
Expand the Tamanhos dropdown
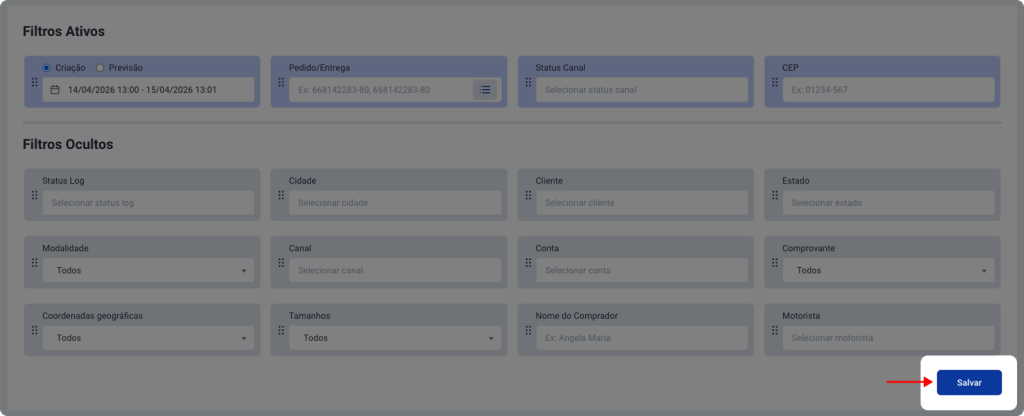tap(395, 338)
